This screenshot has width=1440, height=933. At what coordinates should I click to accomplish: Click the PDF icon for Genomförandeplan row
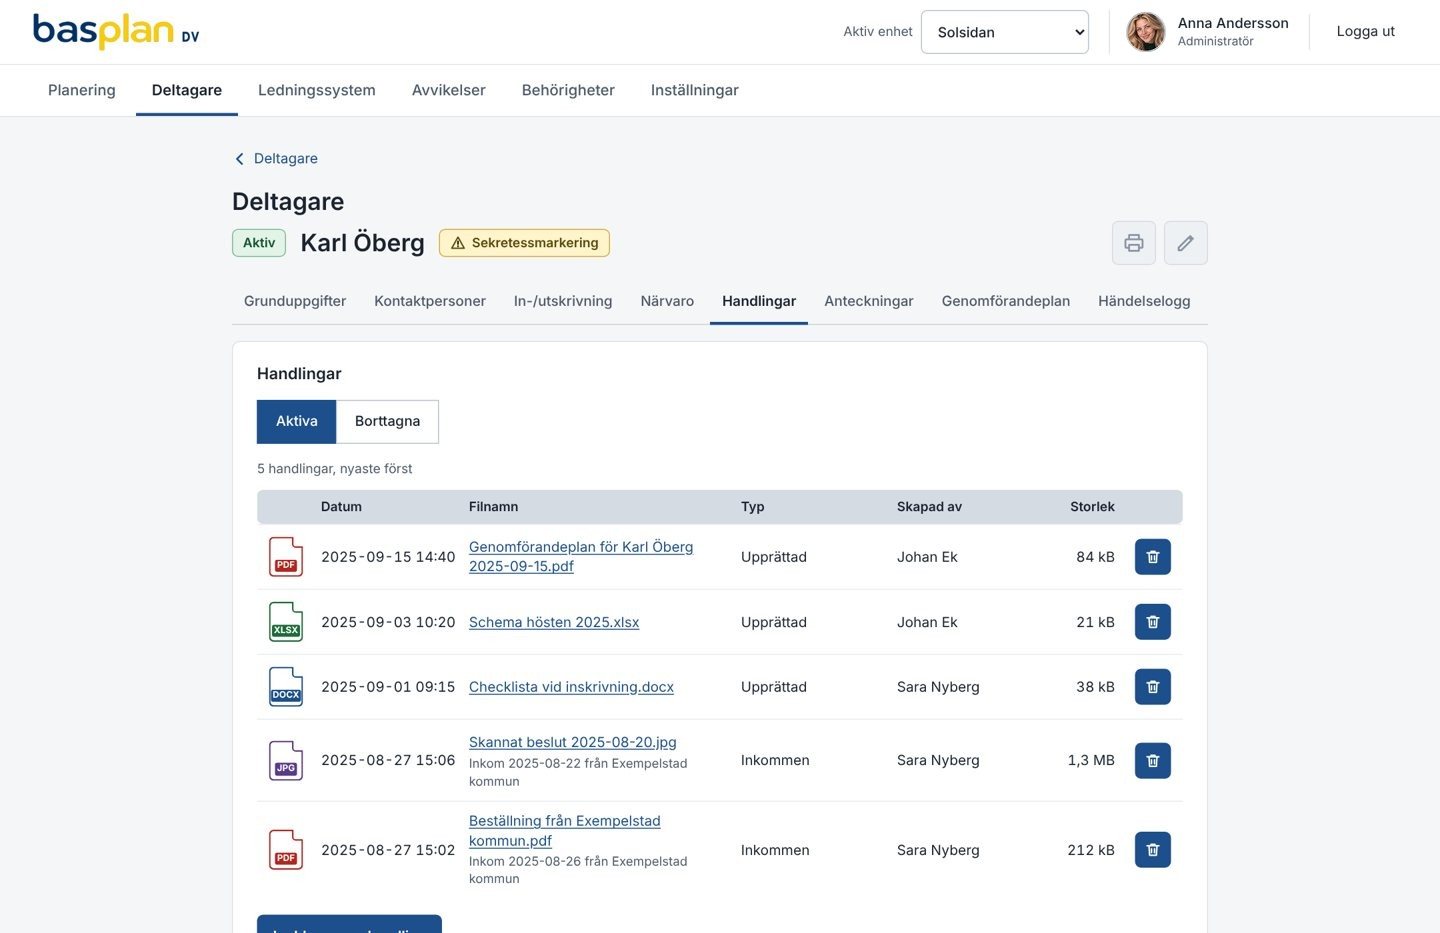click(x=286, y=557)
